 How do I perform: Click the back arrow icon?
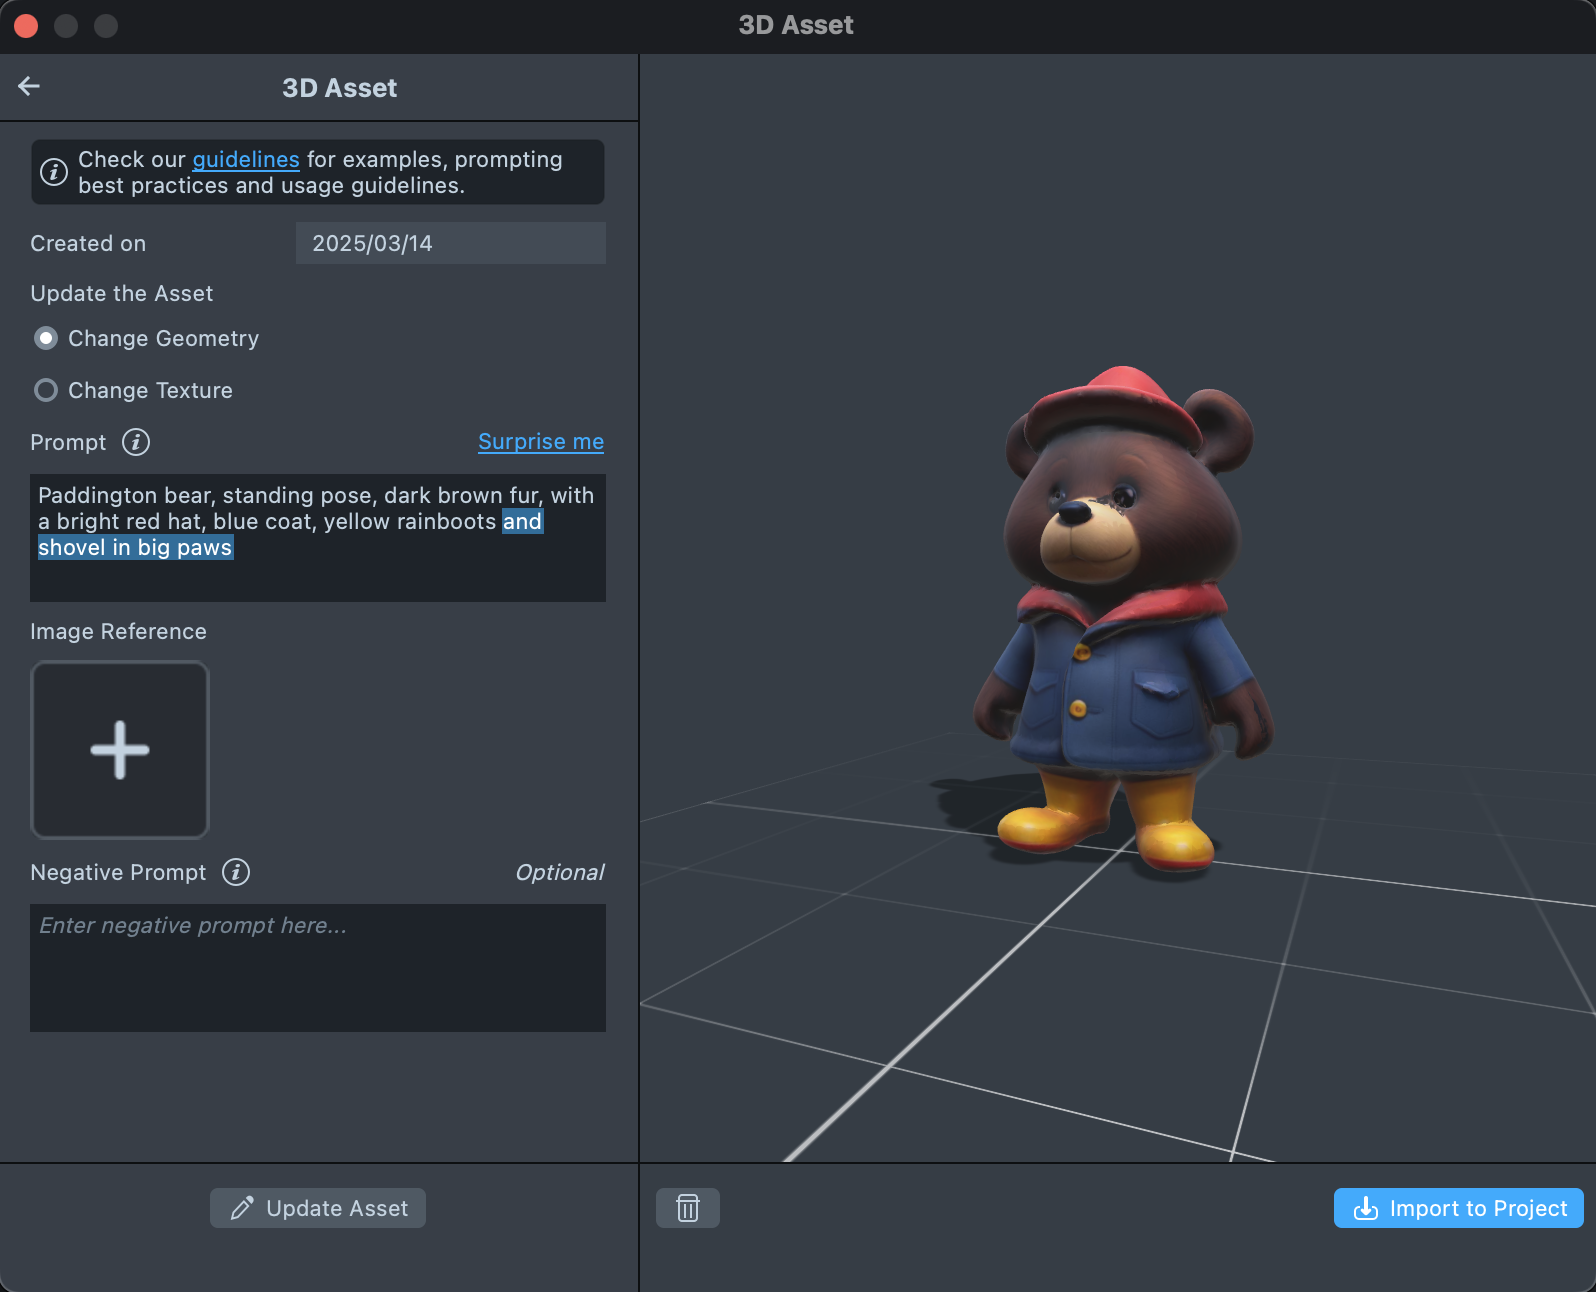pos(29,87)
